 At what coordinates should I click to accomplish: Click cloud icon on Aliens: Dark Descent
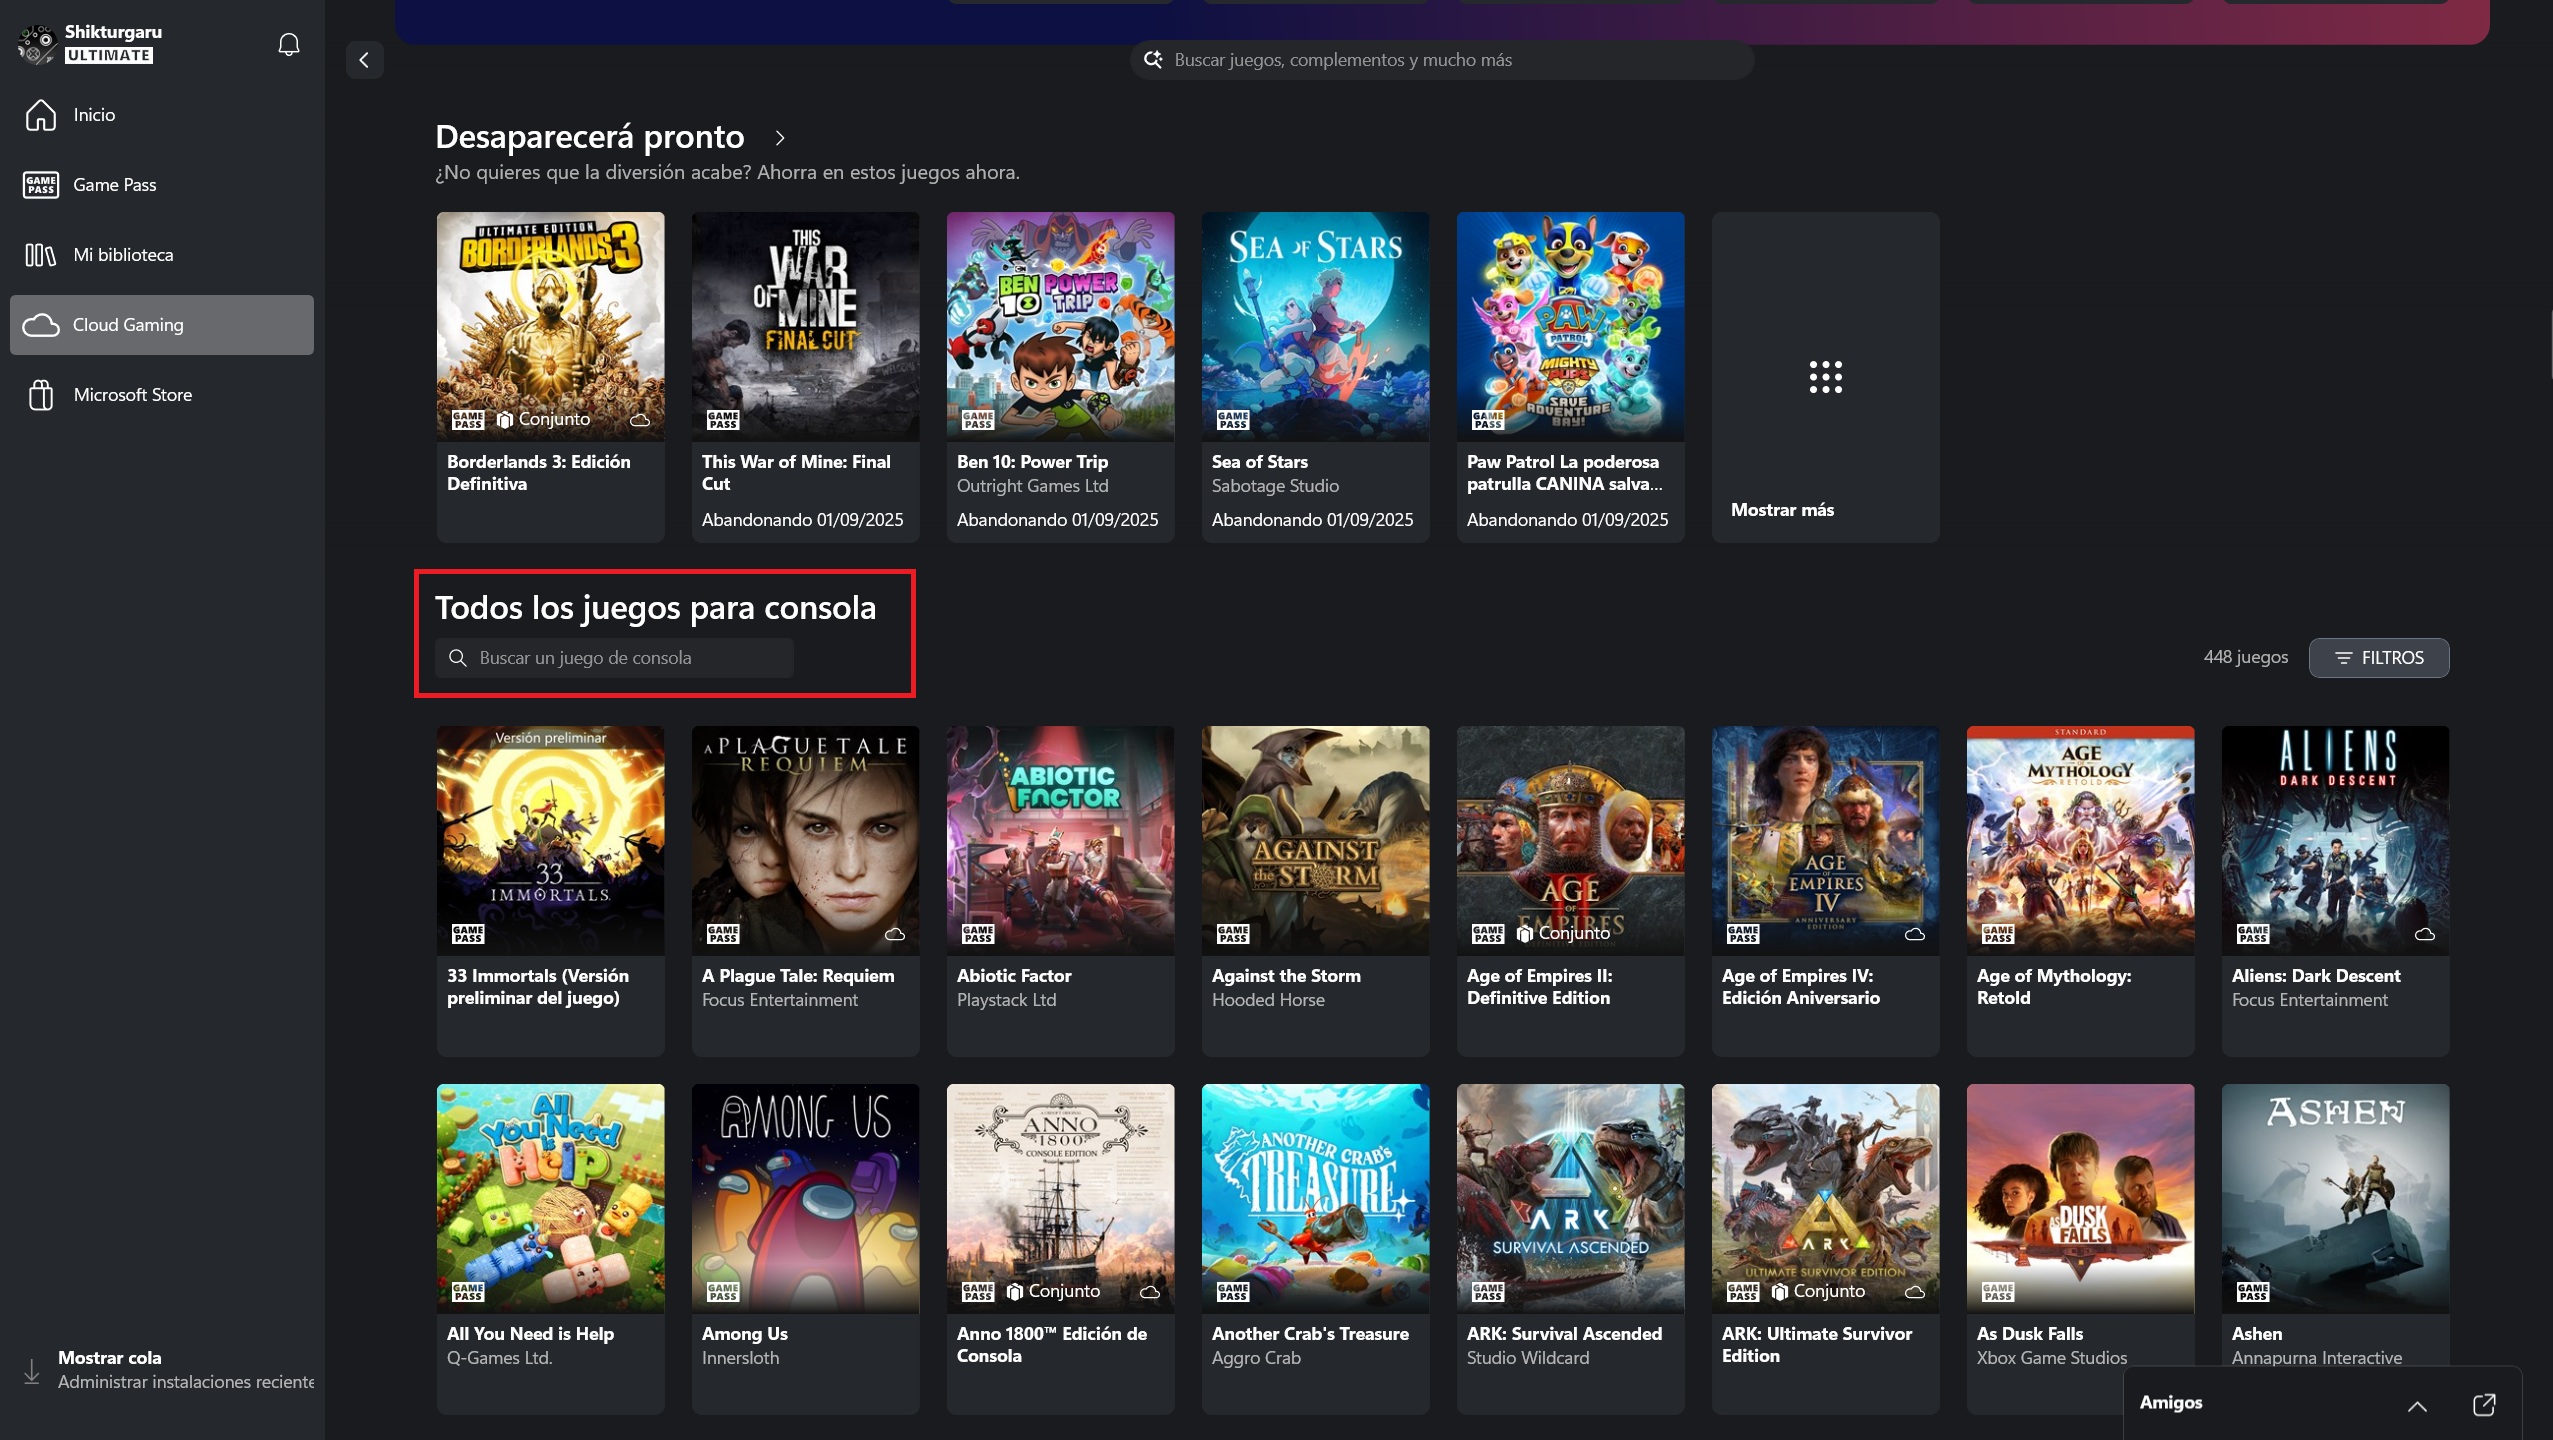[2425, 934]
